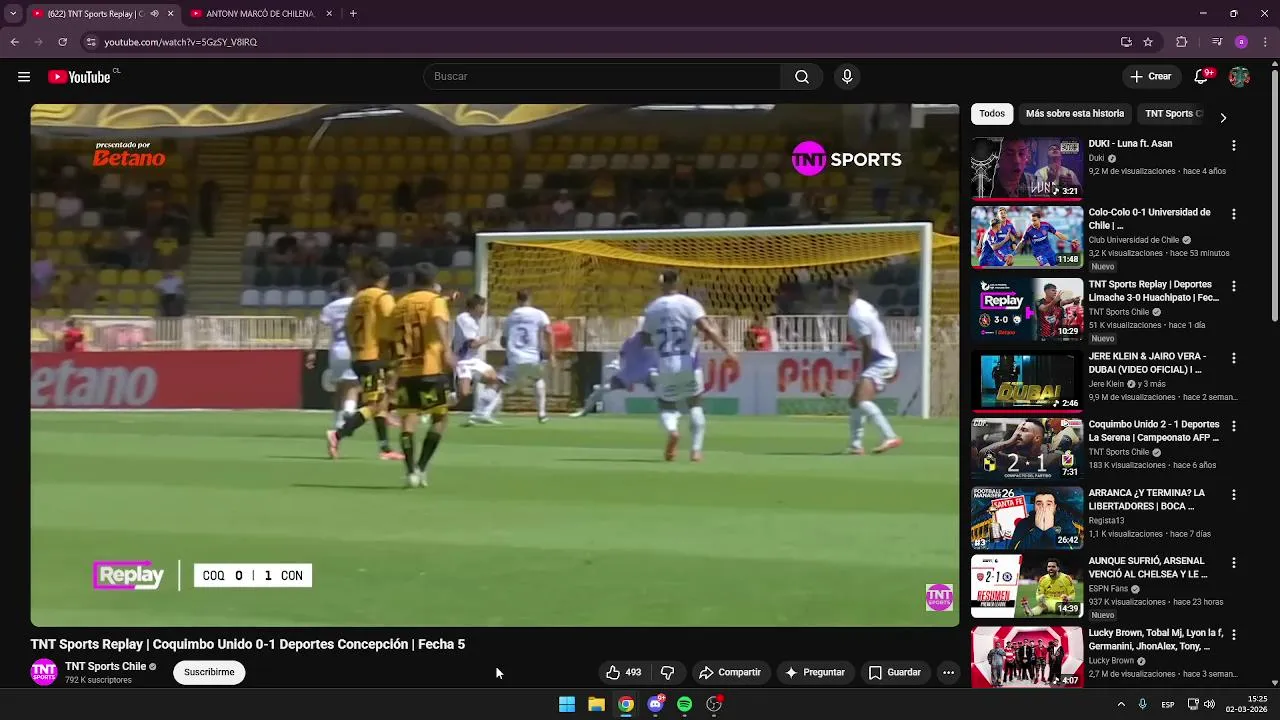Open the DUKI - Luna thumbnail
The image size is (1280, 720).
(1027, 169)
